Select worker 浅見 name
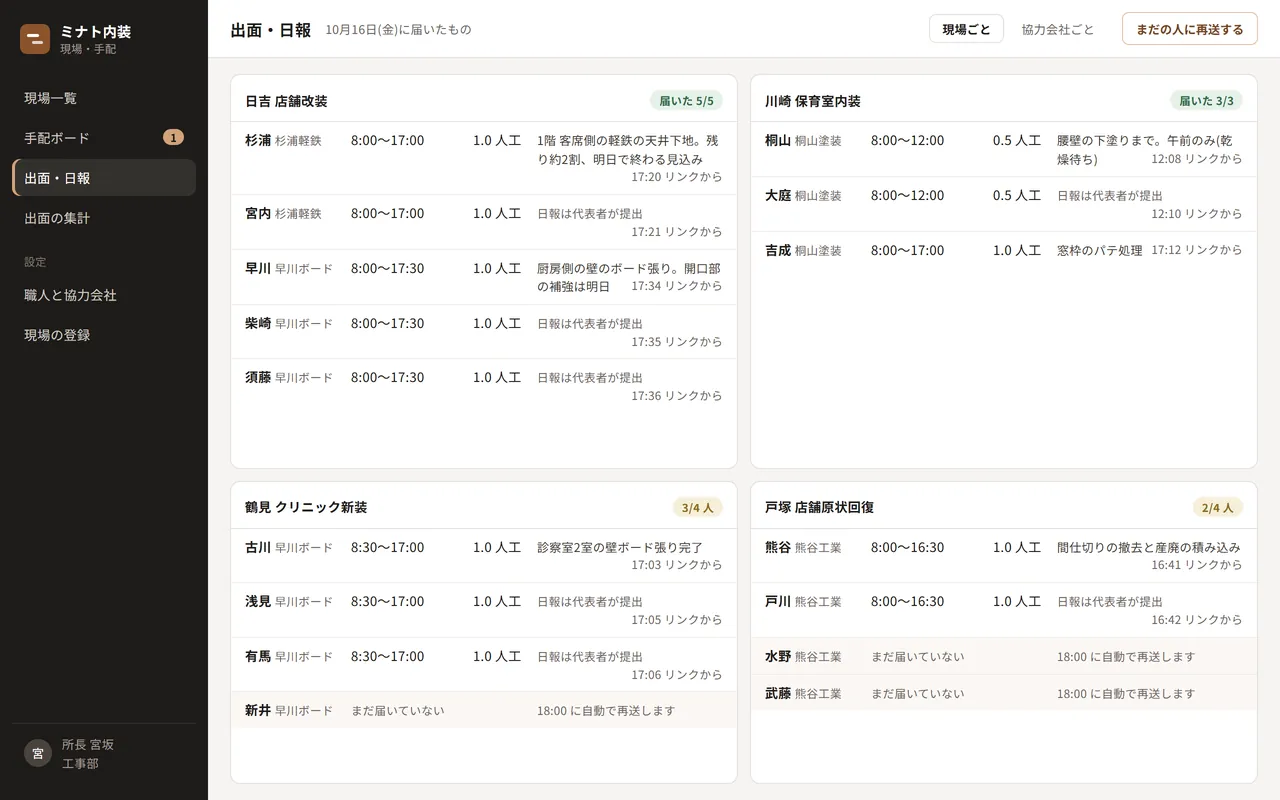This screenshot has width=1280, height=800. (258, 601)
